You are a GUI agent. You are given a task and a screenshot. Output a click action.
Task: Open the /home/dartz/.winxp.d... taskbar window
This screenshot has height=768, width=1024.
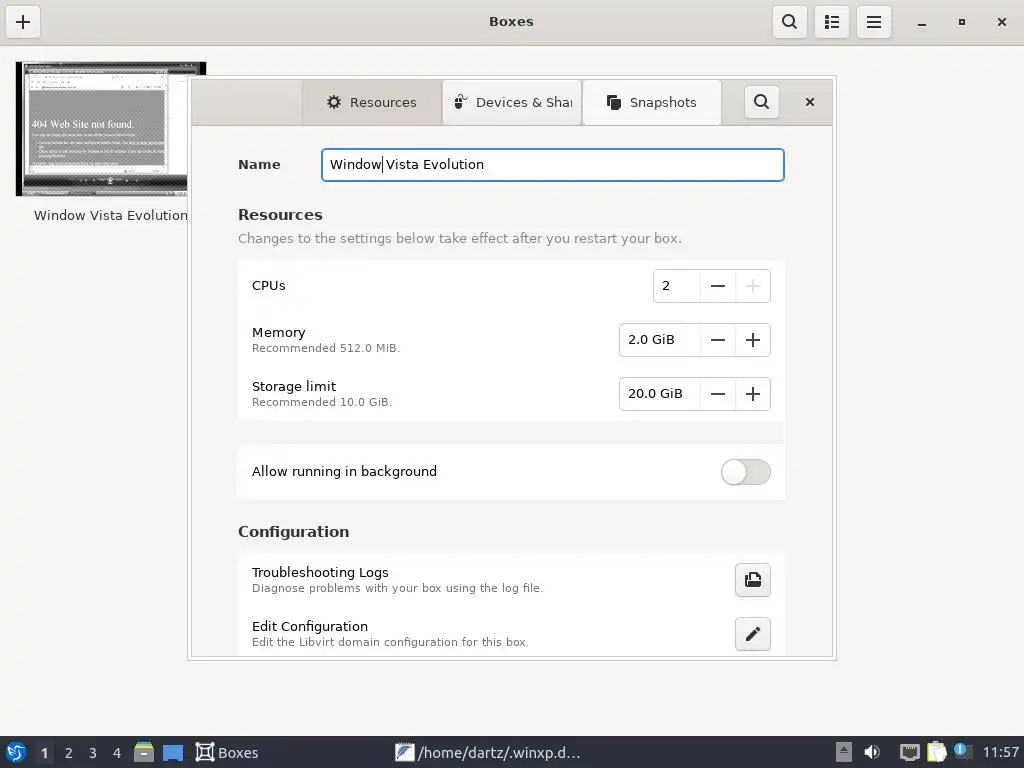pos(488,753)
